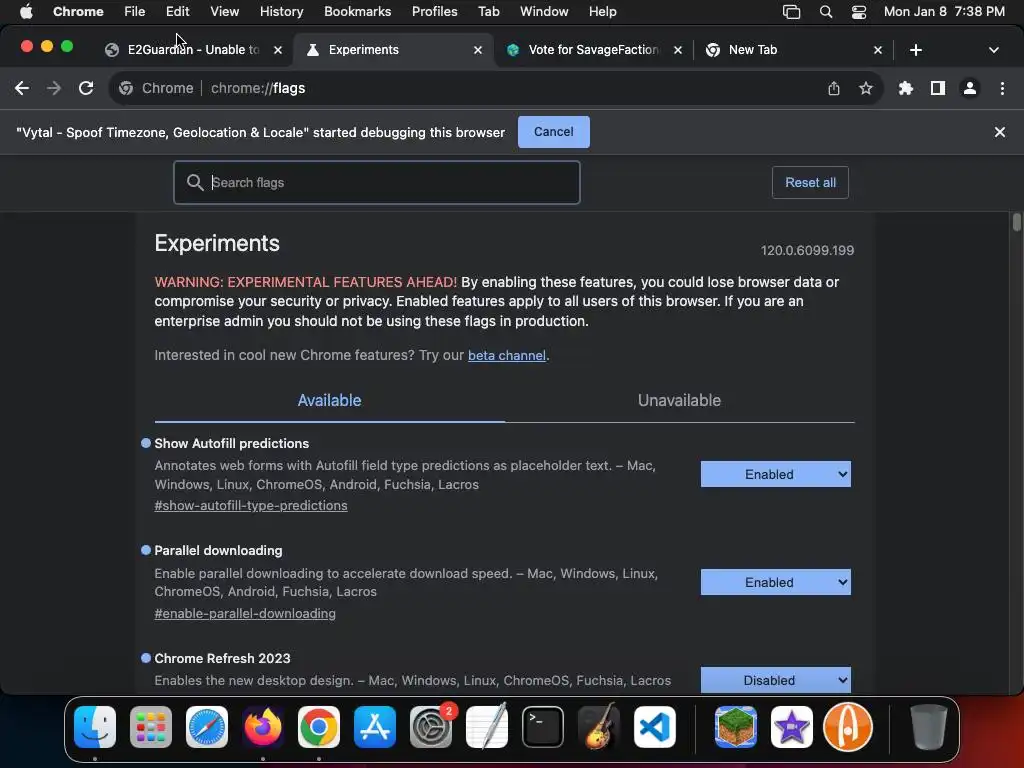Screen dimensions: 1024x768
Task: Launch GarageBand from the Dock
Action: click(599, 726)
